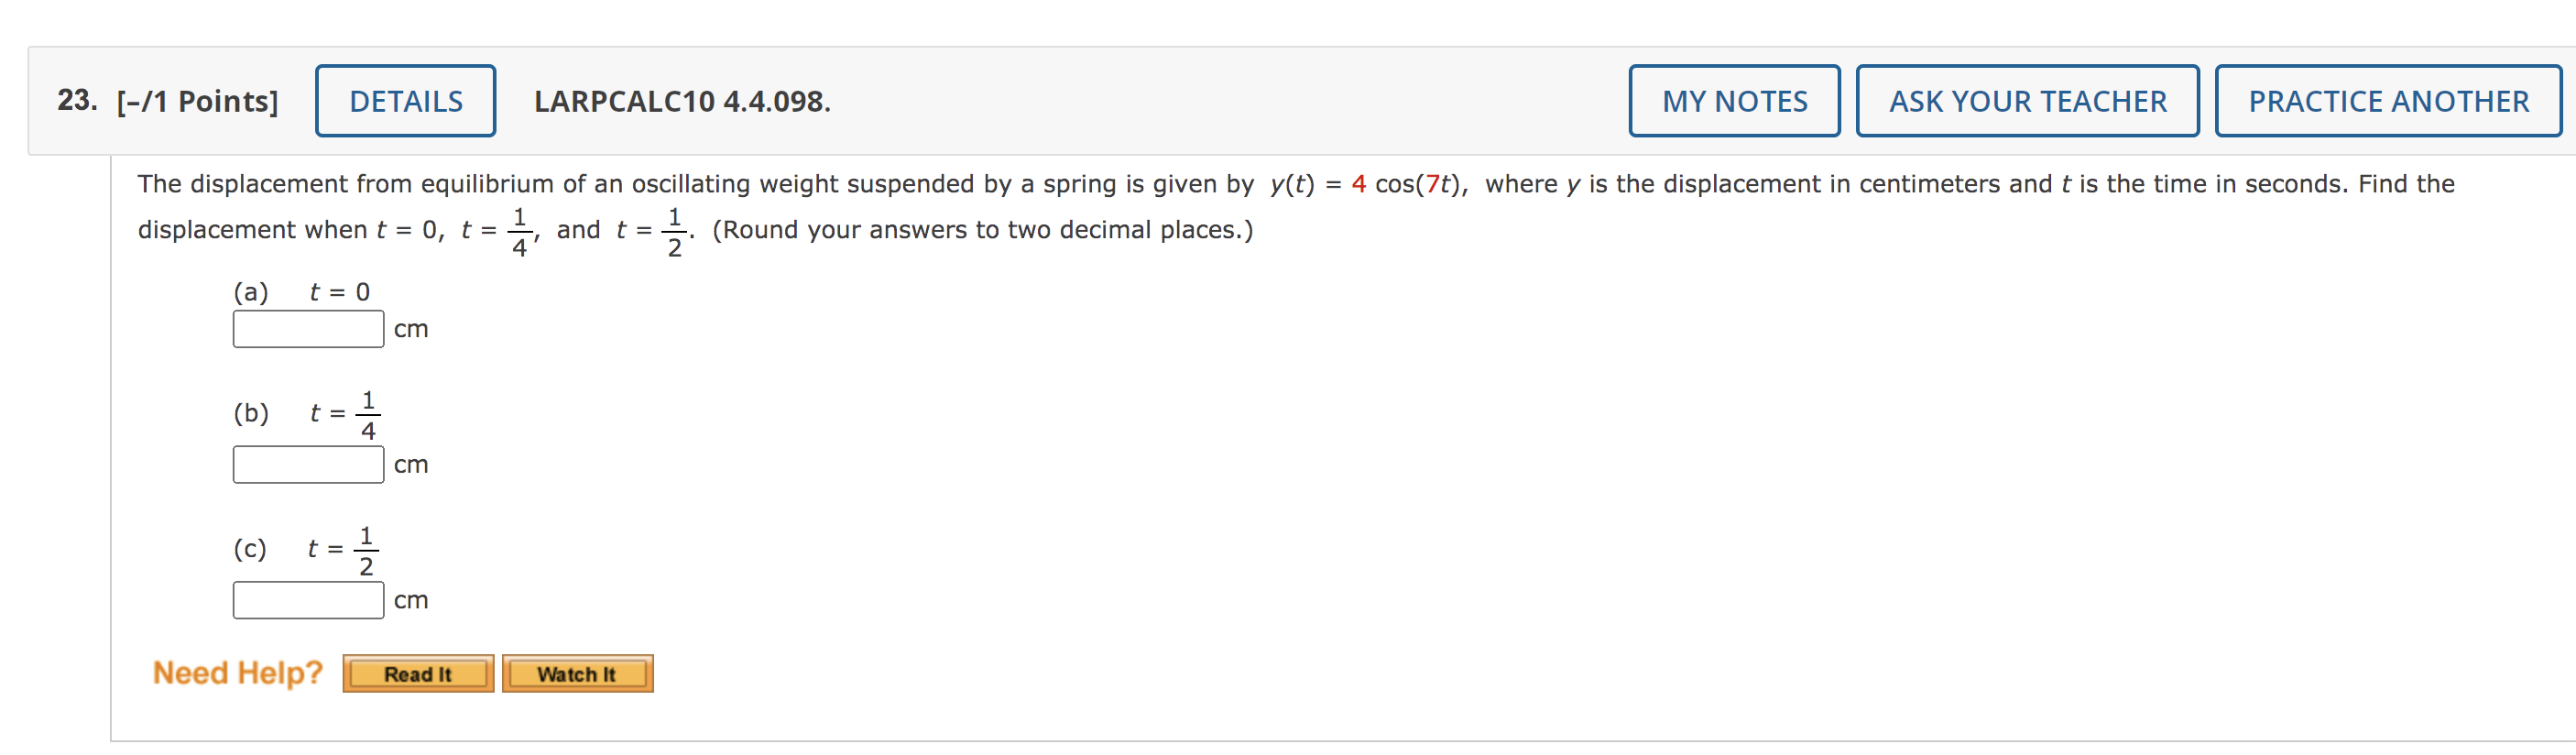Click PRACTICE ANOTHER to generate a new version

pyautogui.click(x=2387, y=100)
